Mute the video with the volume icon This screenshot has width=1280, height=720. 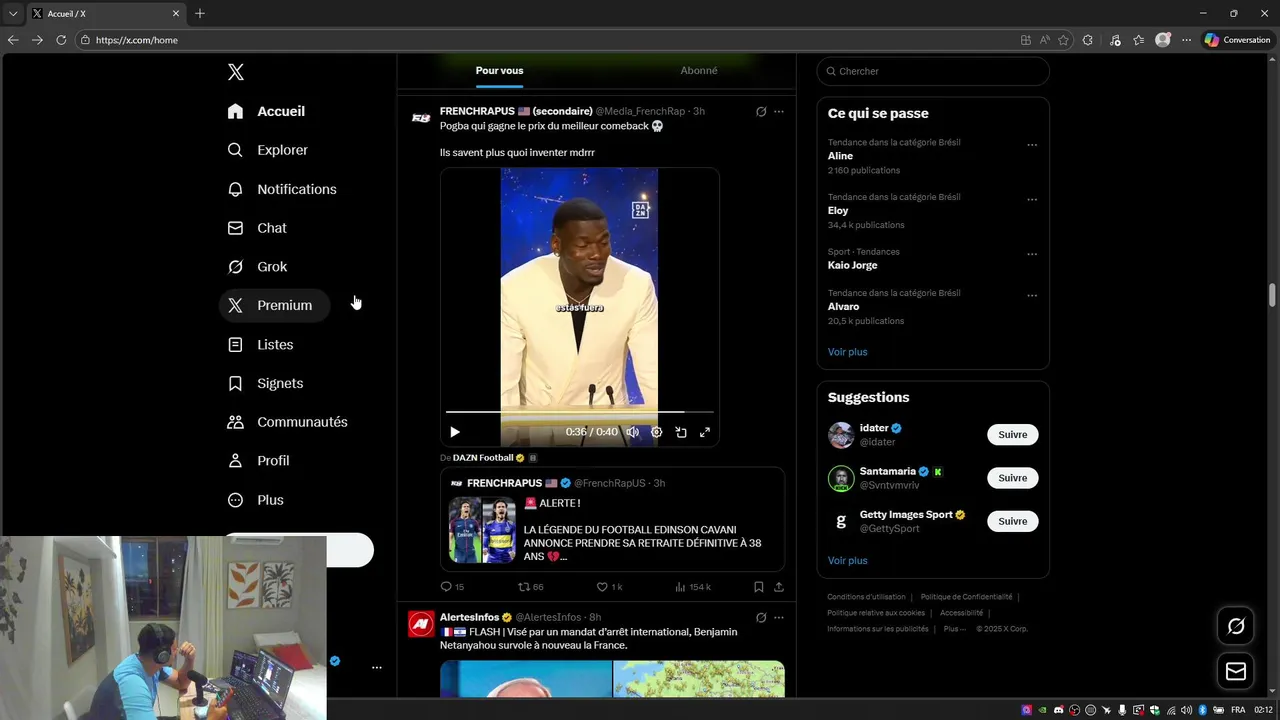pyautogui.click(x=633, y=432)
